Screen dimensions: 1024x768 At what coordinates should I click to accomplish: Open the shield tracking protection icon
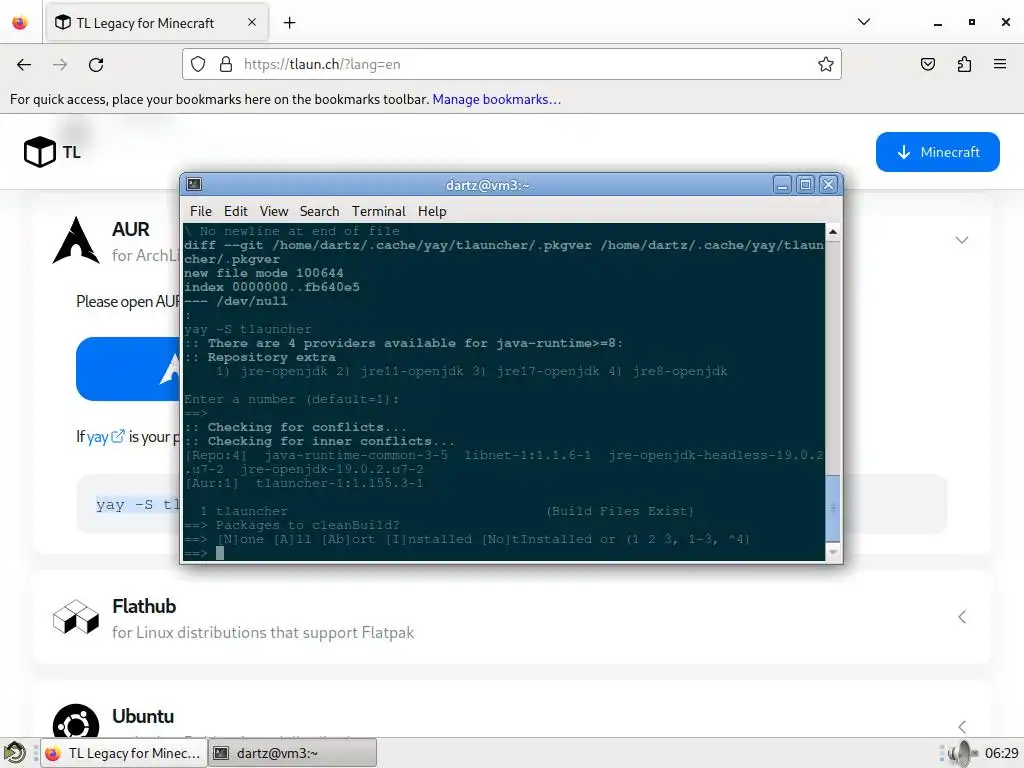pos(198,64)
